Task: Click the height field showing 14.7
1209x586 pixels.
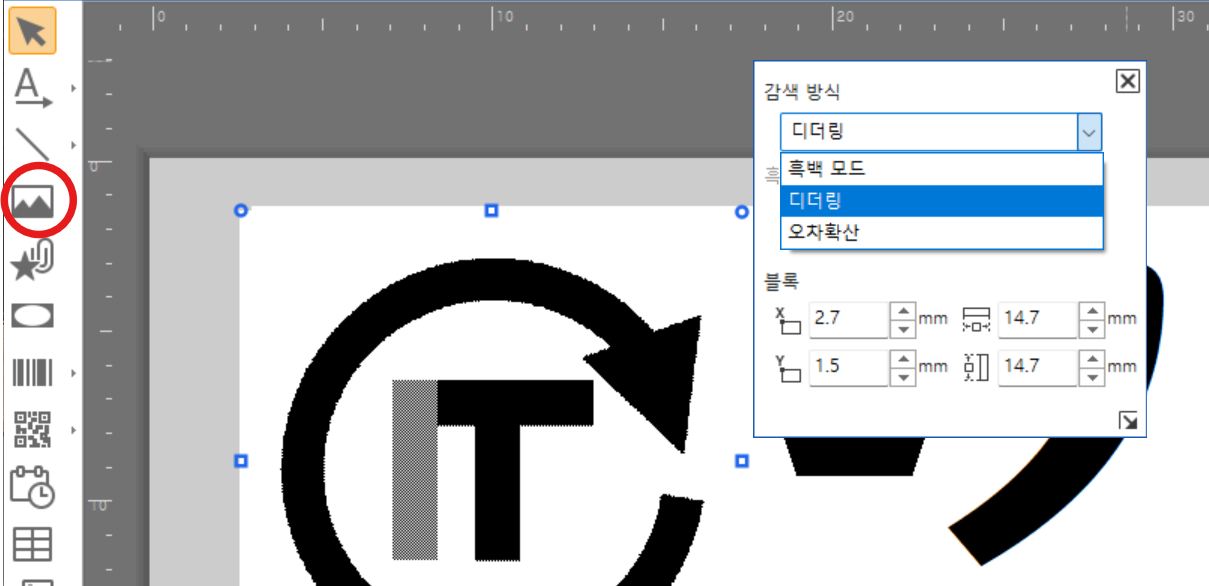Action: coord(1037,366)
